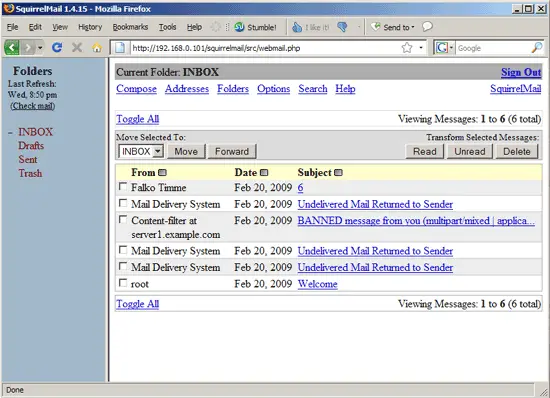The width and height of the screenshot is (550, 398).
Task: Click the StumbleUpon Stumble! icon
Action: 240,27
